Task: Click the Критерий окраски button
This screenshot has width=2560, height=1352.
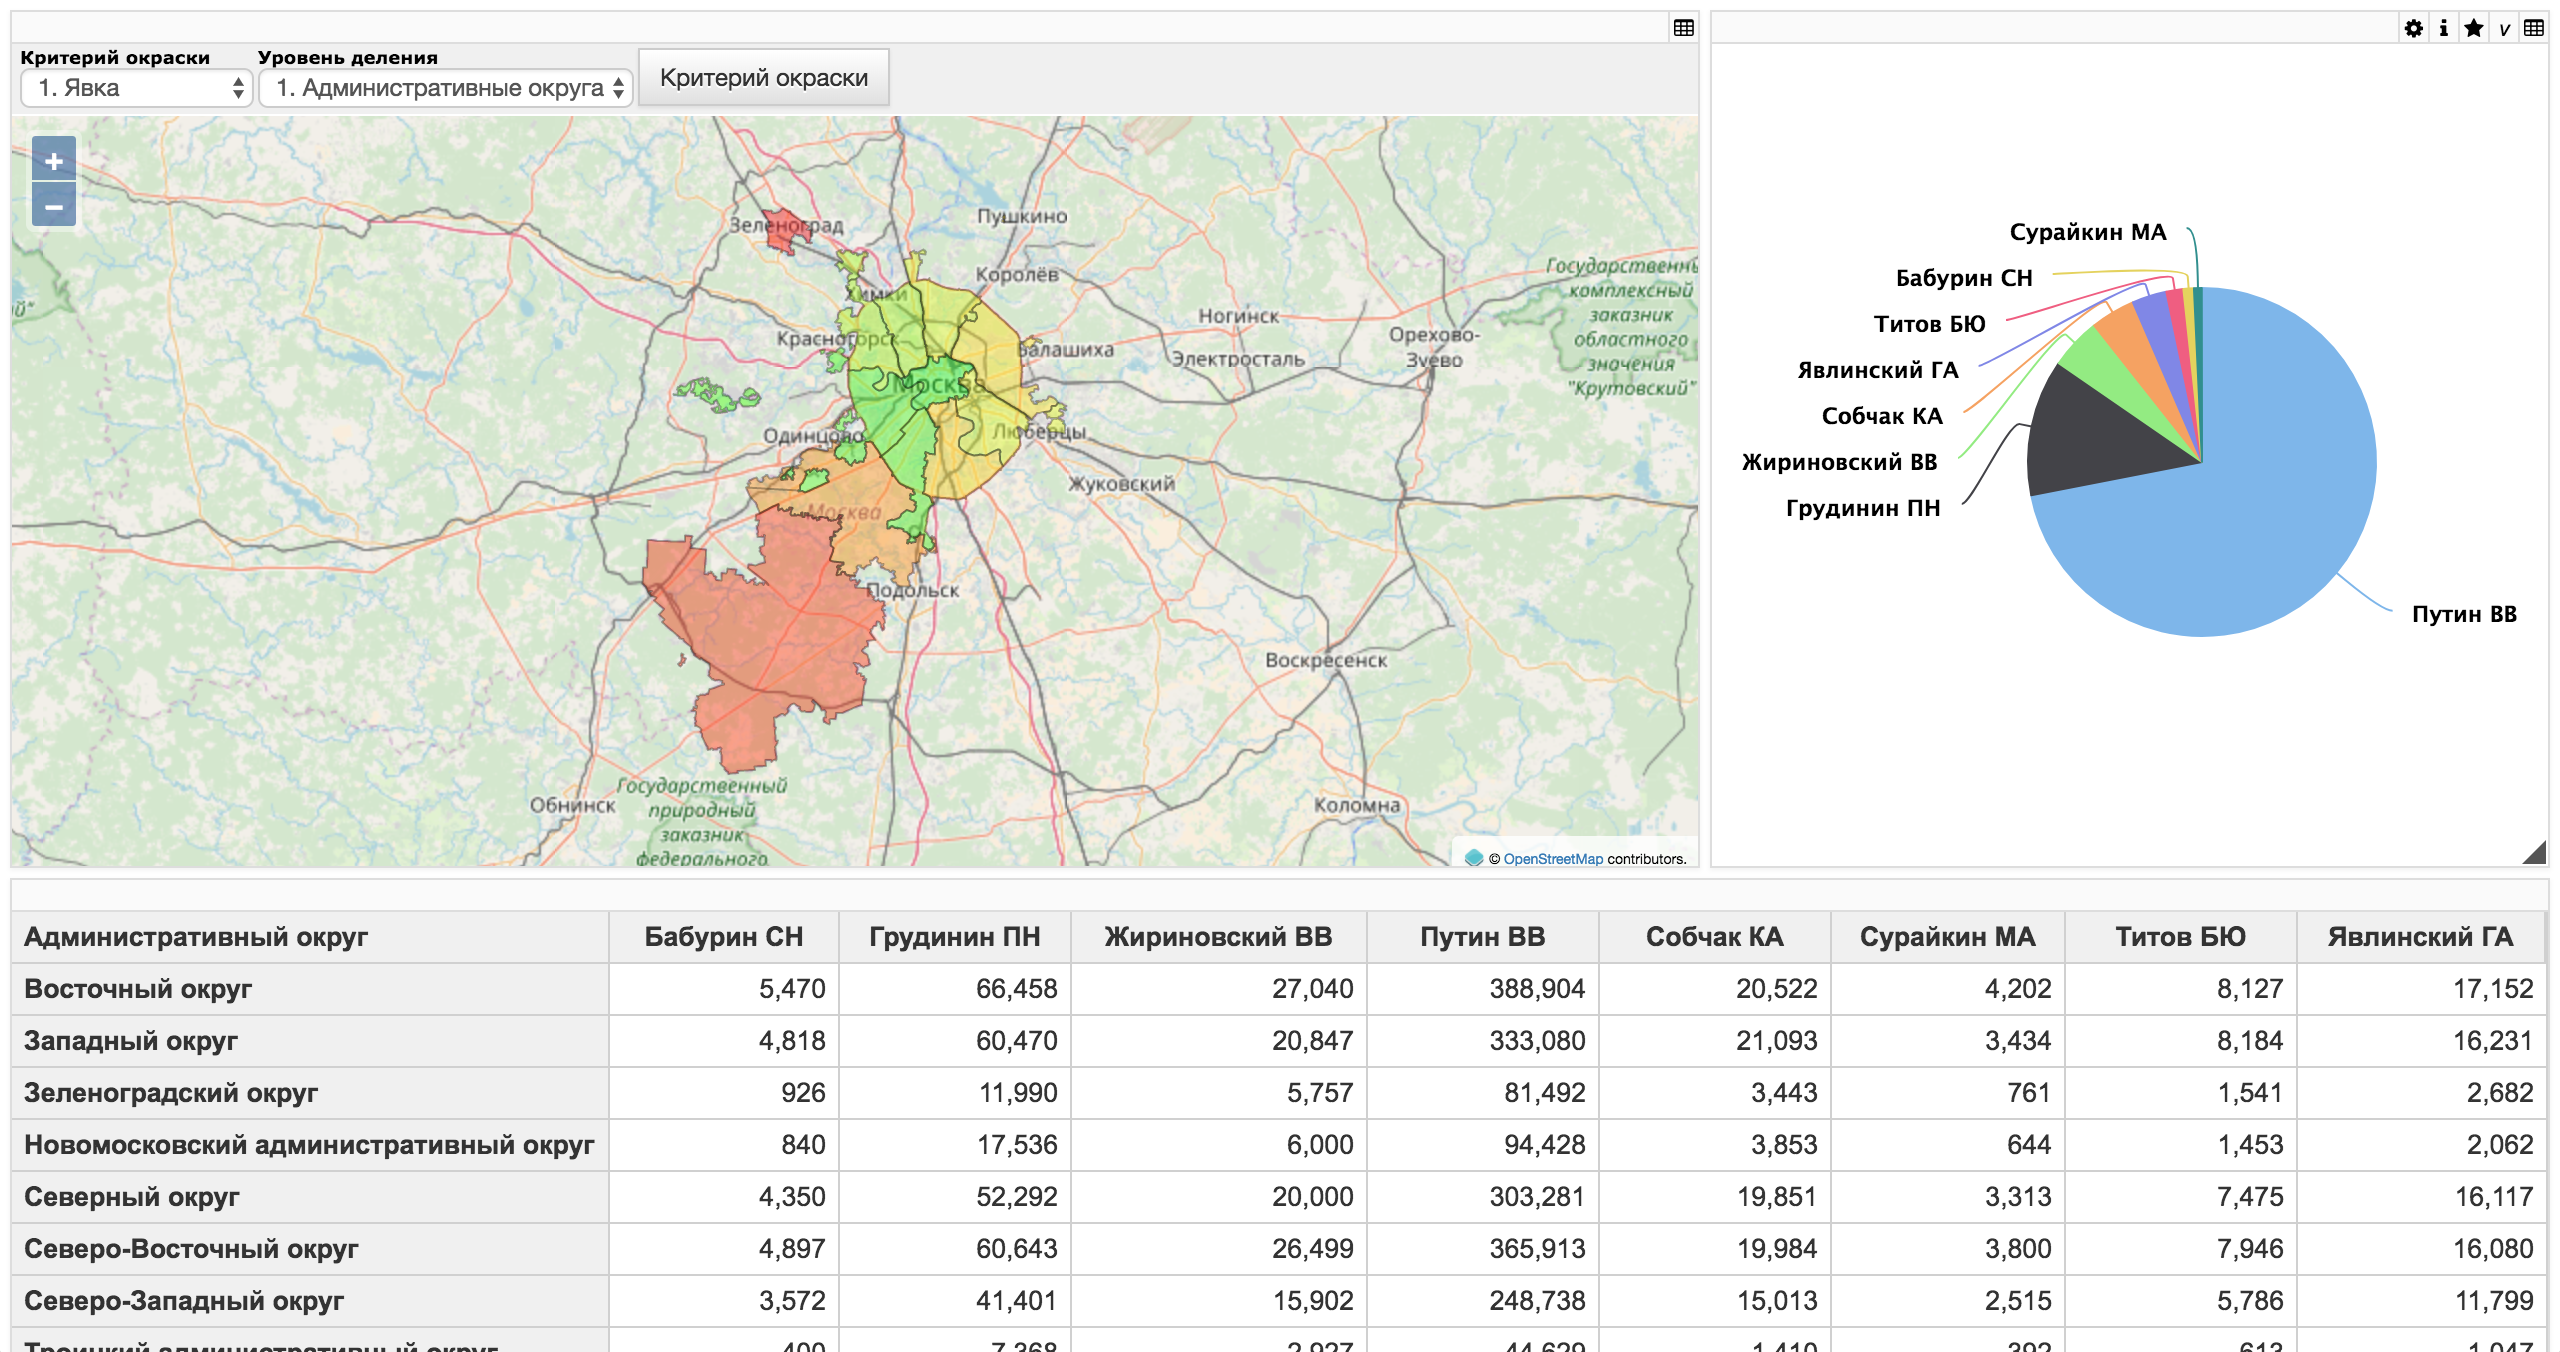Action: 764,78
